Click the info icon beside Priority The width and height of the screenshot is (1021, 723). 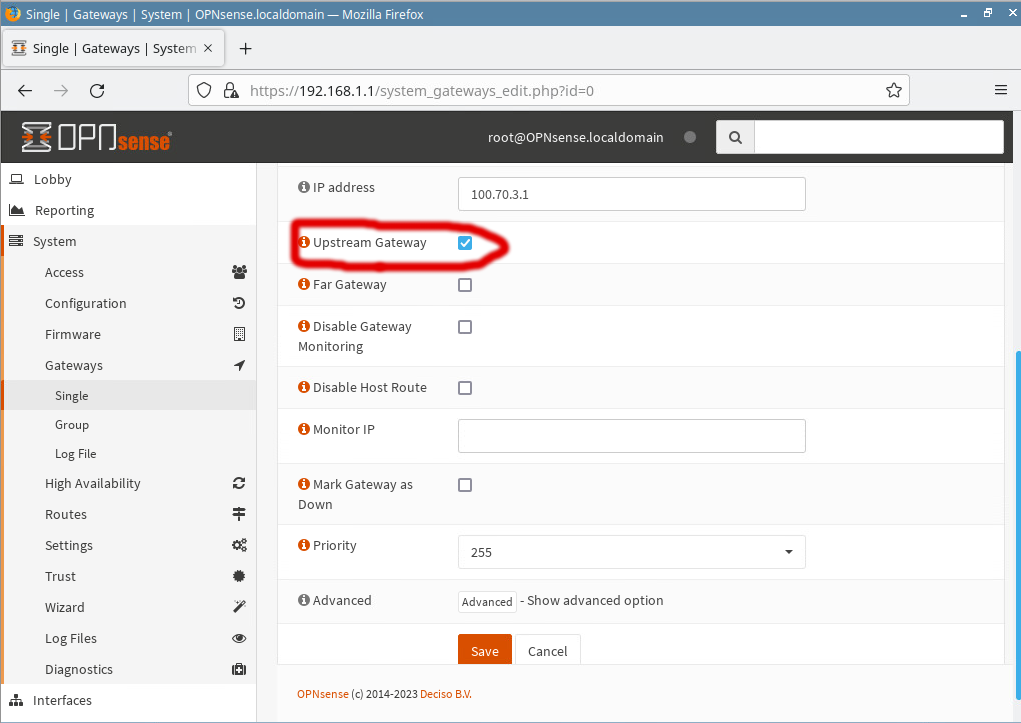coord(304,546)
